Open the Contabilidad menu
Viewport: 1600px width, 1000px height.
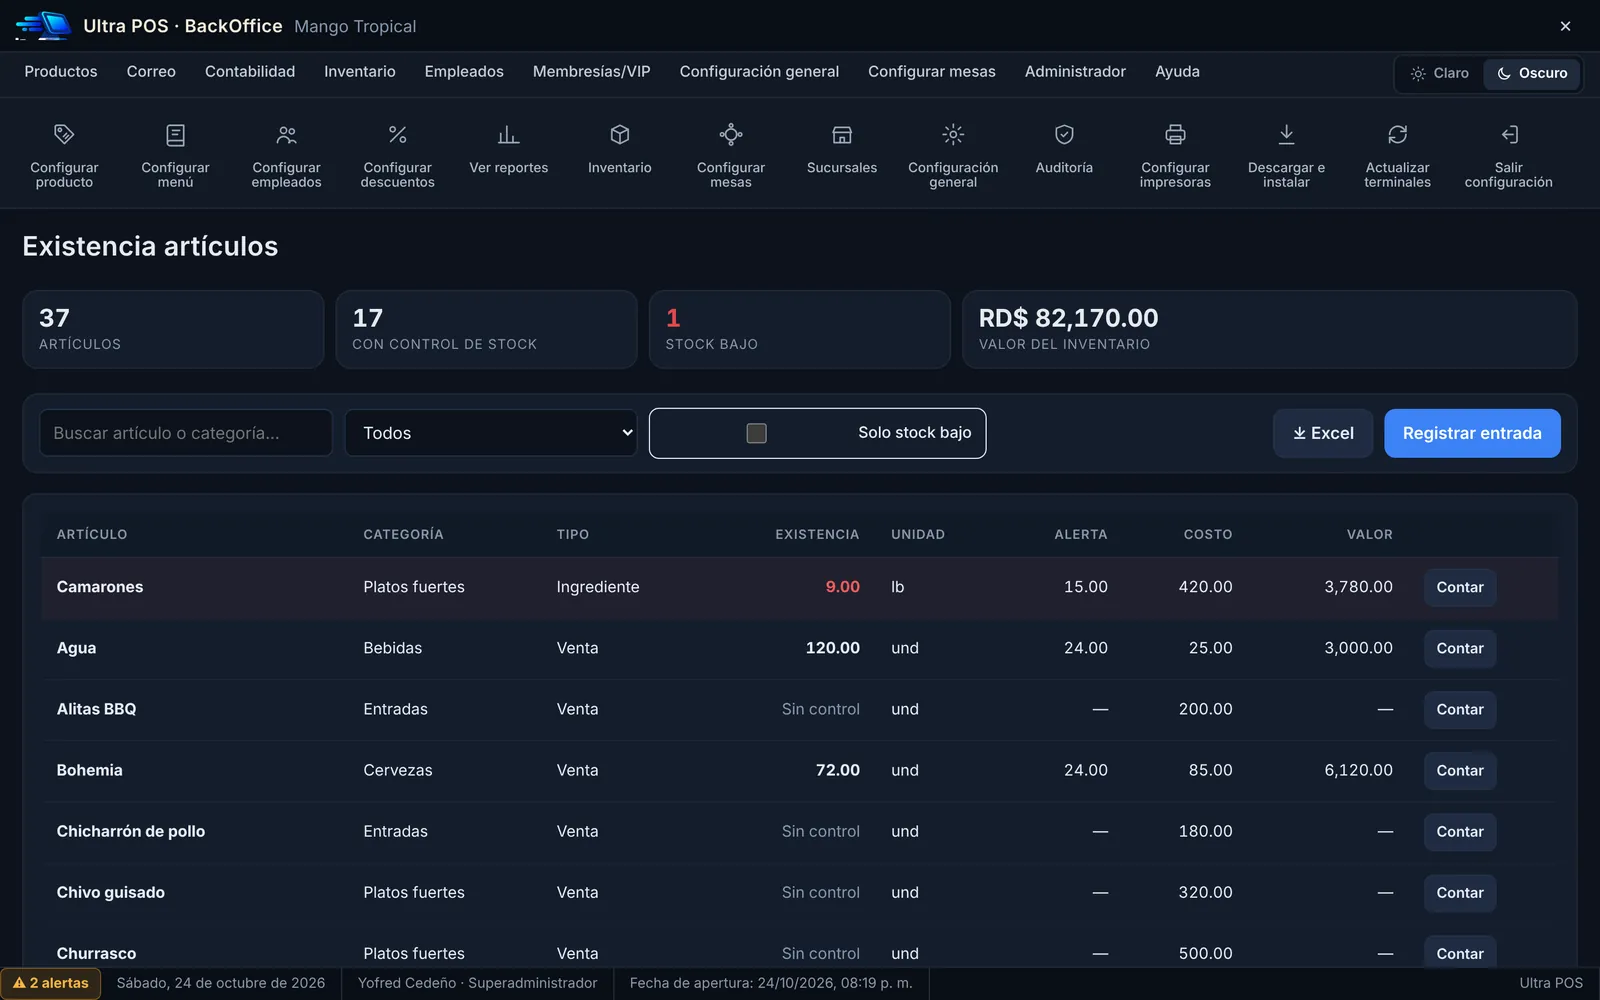pos(250,72)
